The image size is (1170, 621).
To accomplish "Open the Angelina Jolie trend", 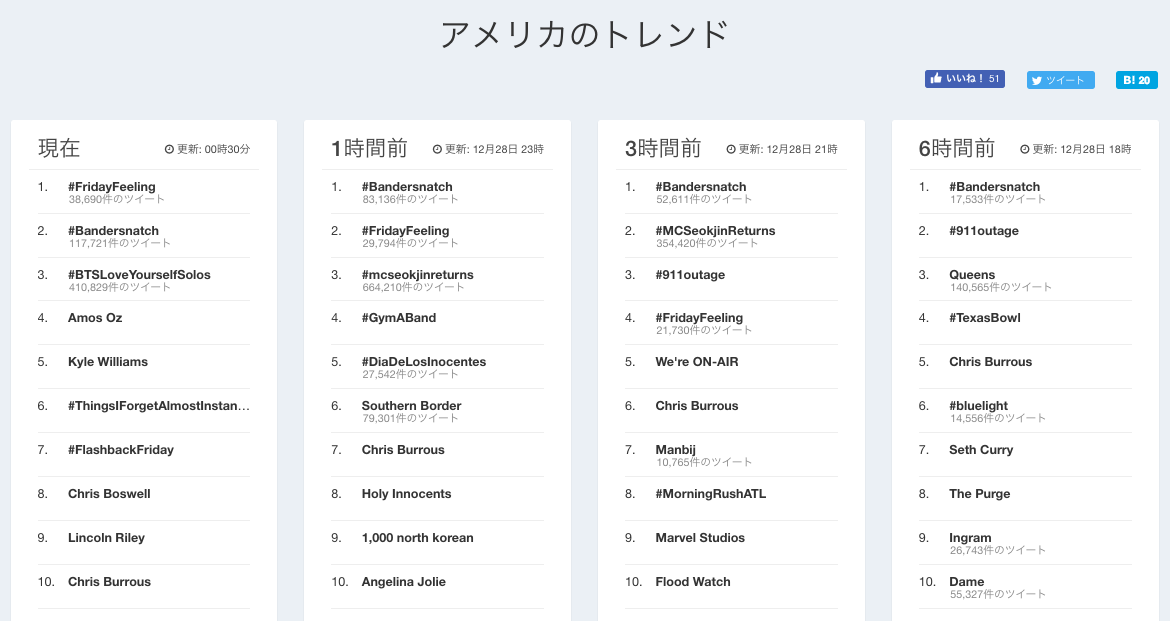I will pos(404,582).
